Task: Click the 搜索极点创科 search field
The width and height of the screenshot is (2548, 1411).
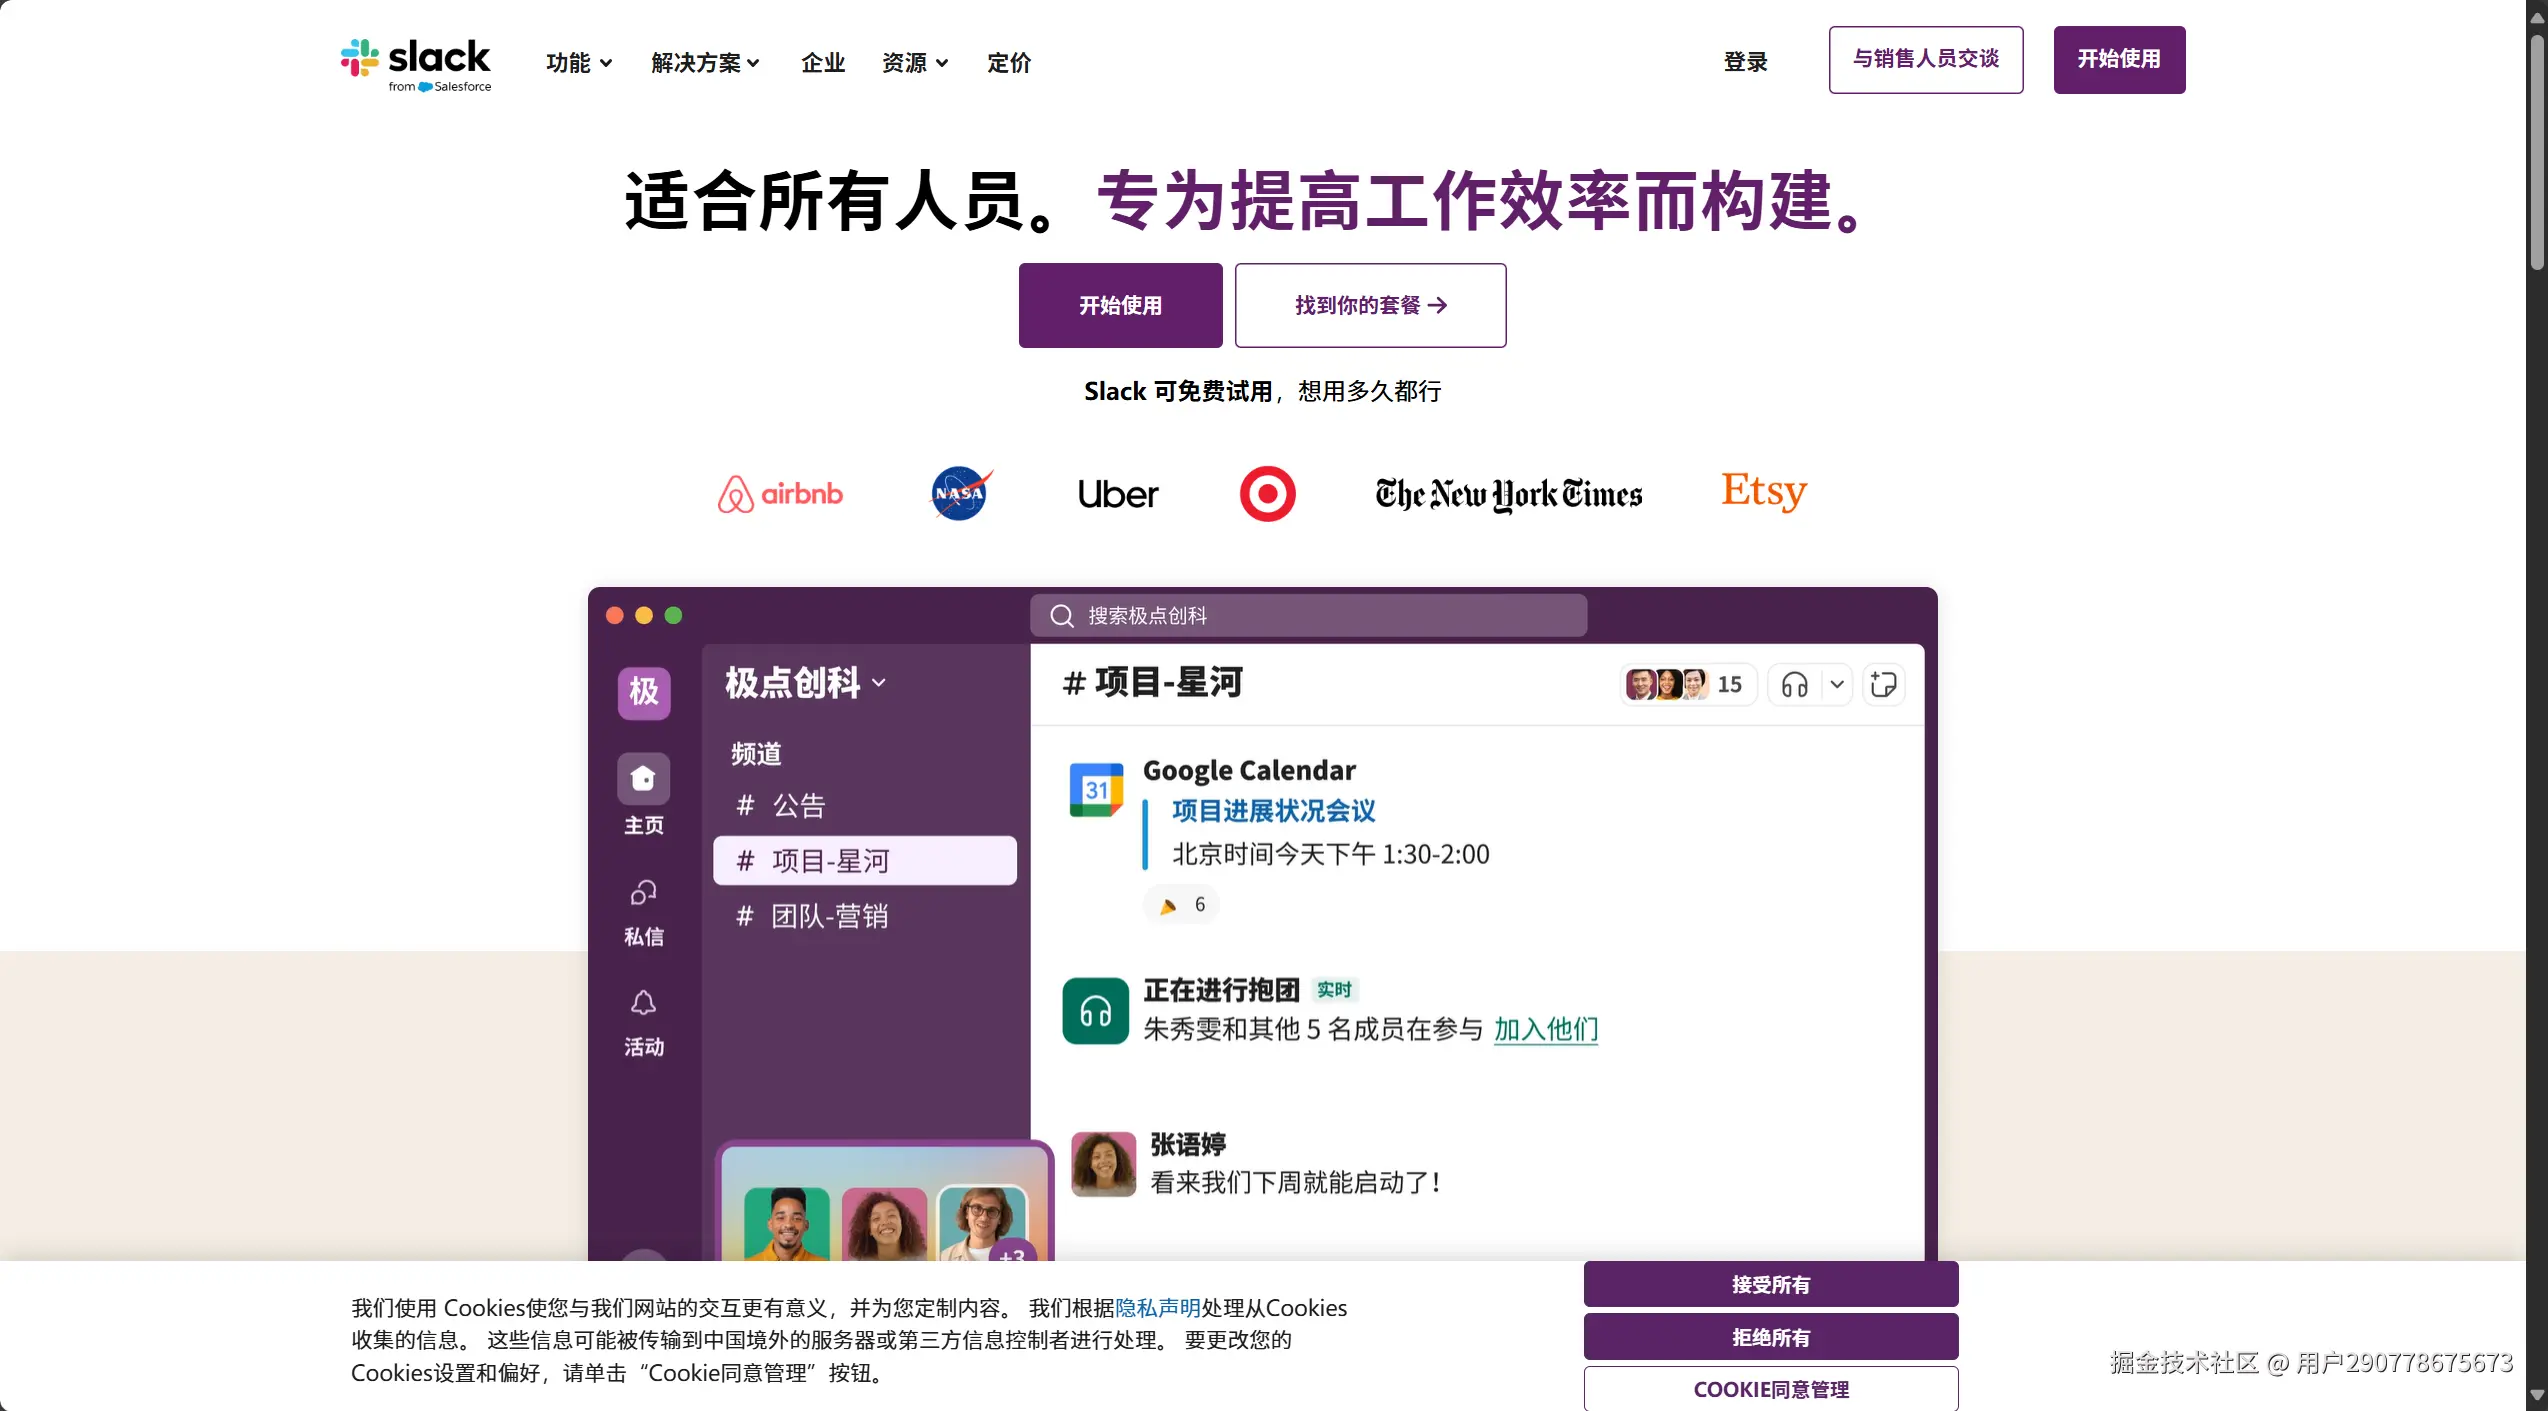Action: (x=1308, y=615)
